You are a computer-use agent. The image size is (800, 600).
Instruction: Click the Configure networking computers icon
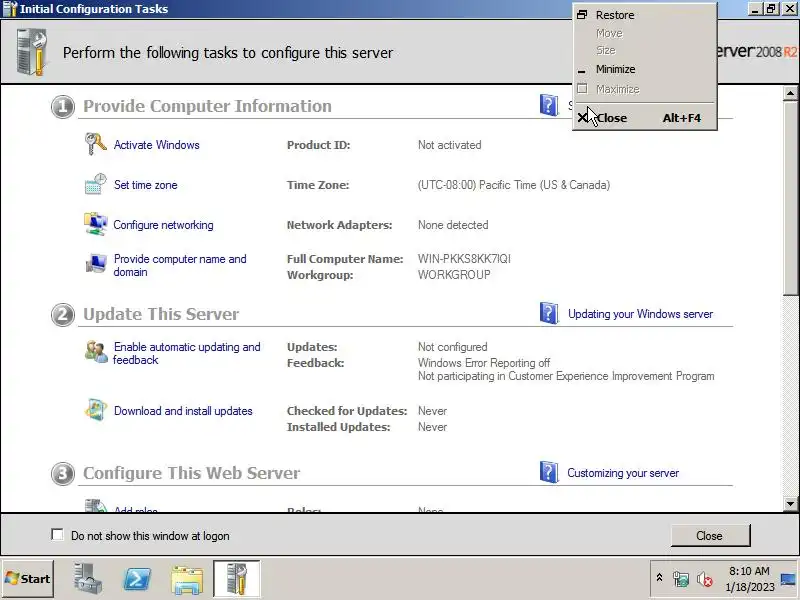(x=95, y=224)
